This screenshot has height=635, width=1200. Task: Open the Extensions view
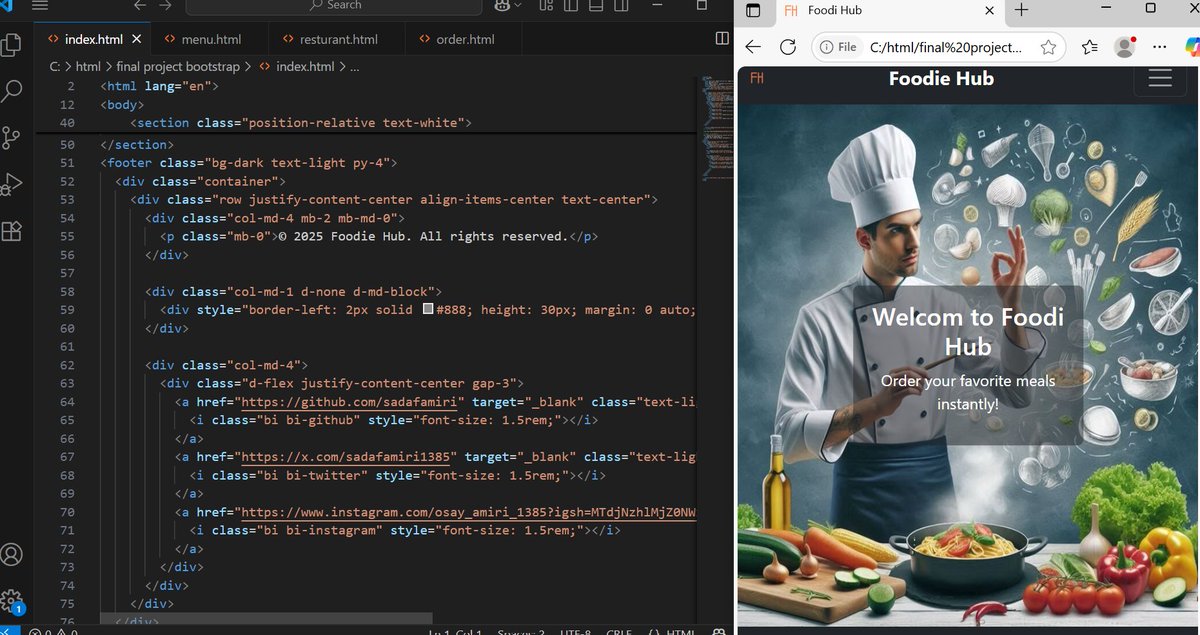13,231
